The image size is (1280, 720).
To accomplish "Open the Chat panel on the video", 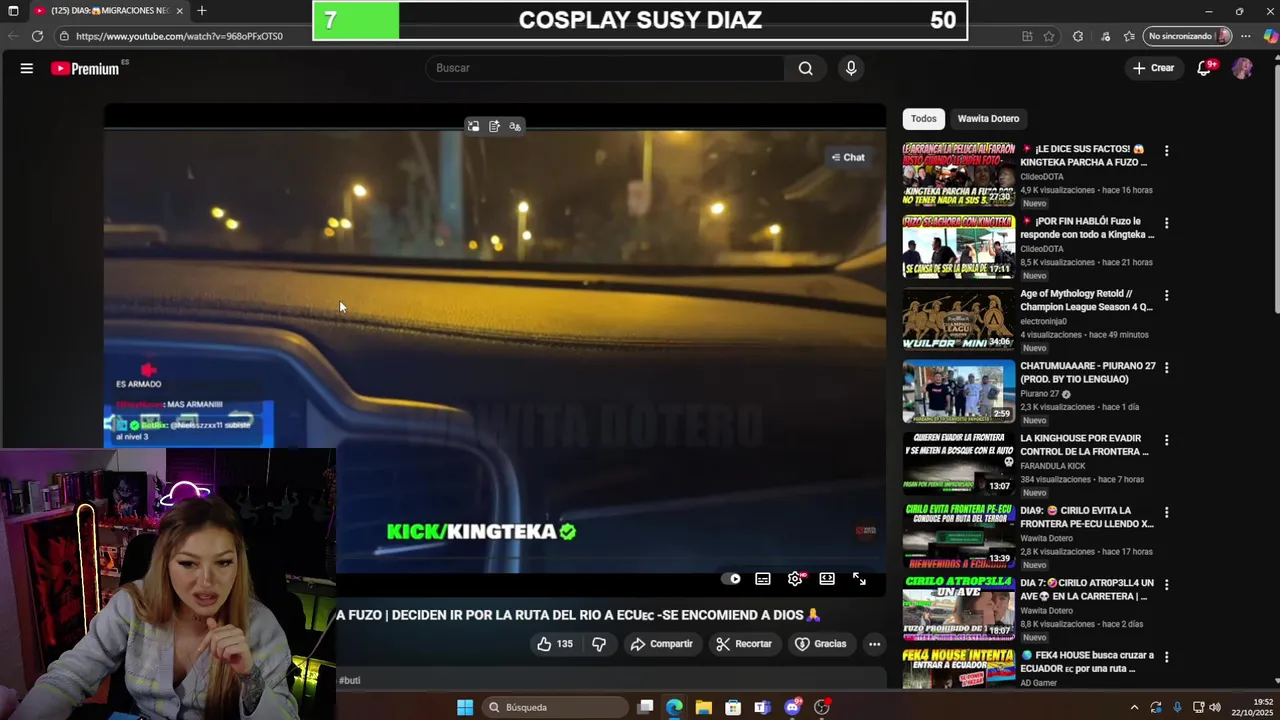I will 848,157.
